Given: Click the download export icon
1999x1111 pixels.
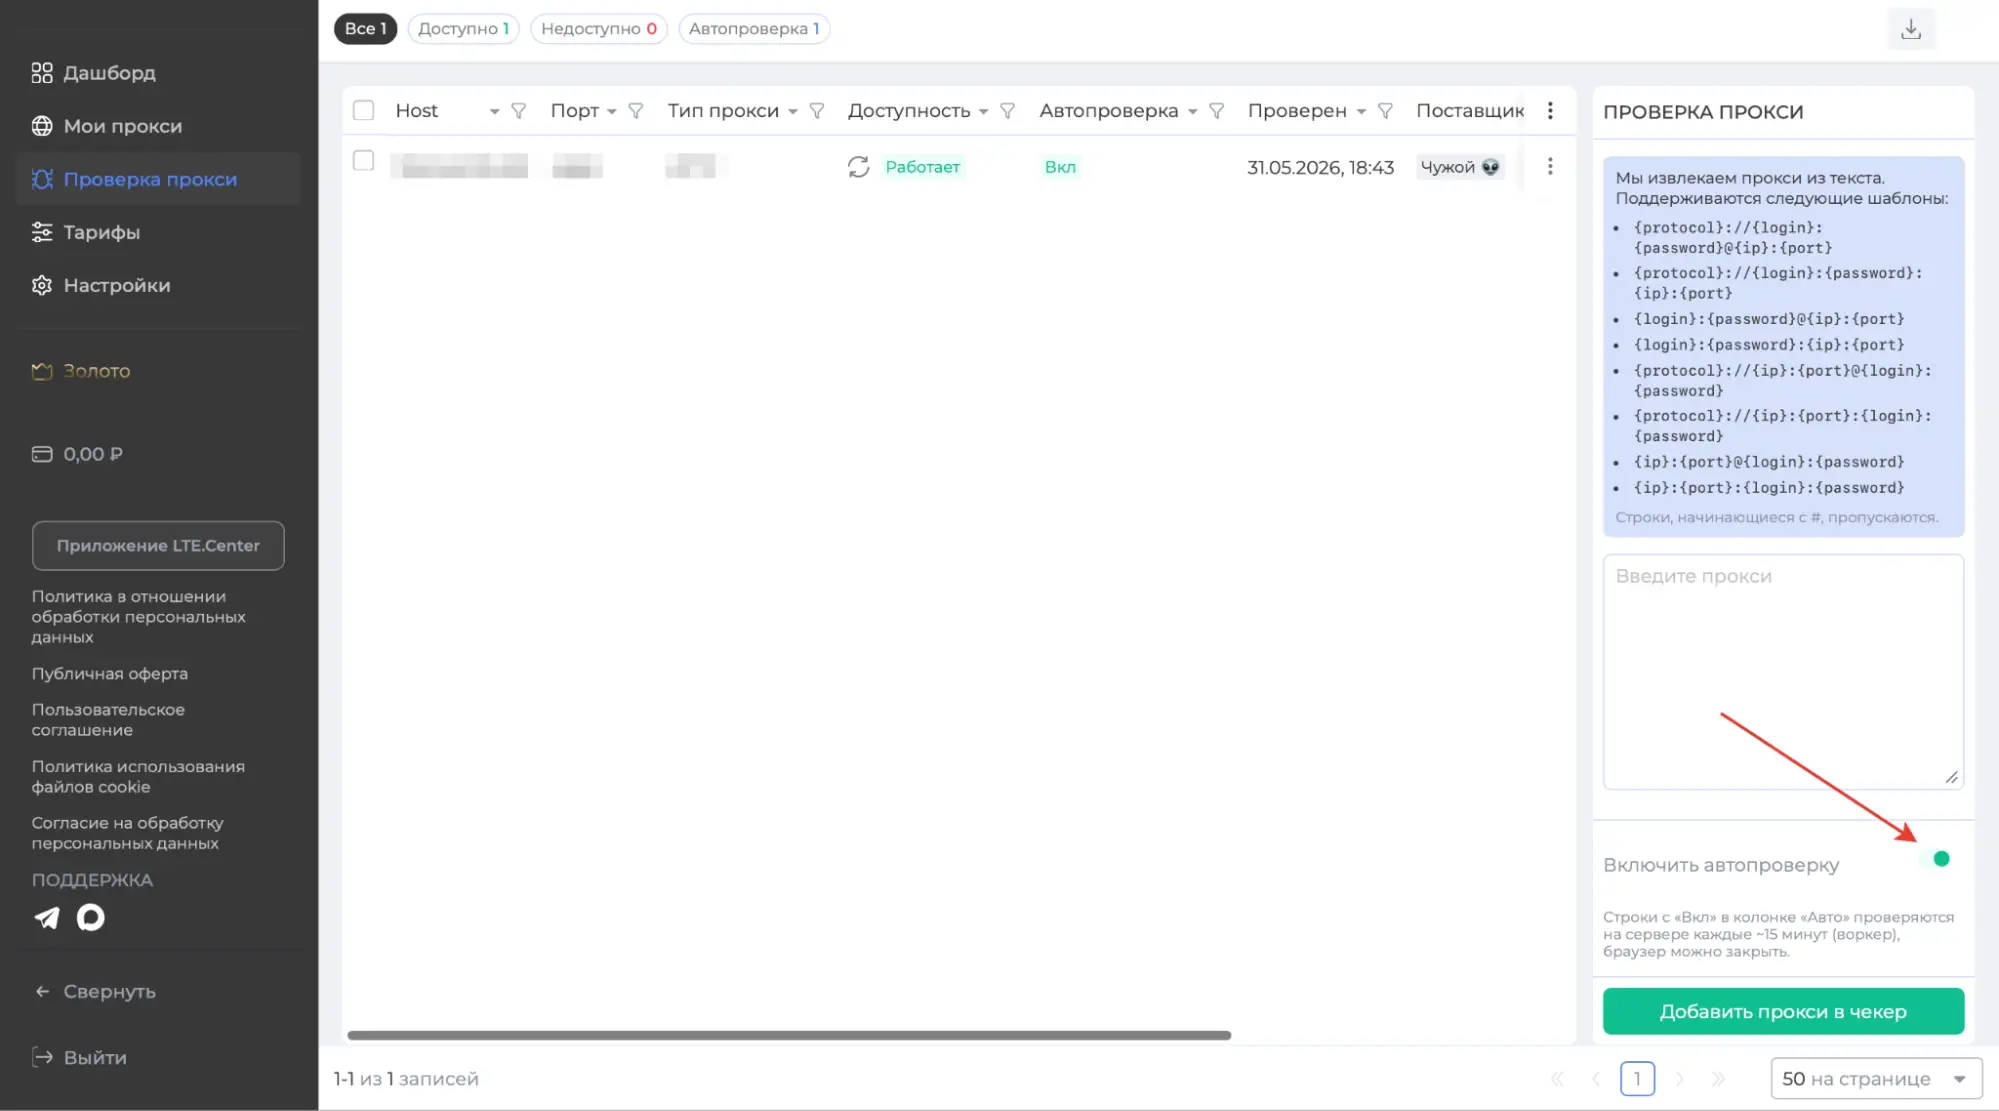Looking at the screenshot, I should point(1911,29).
